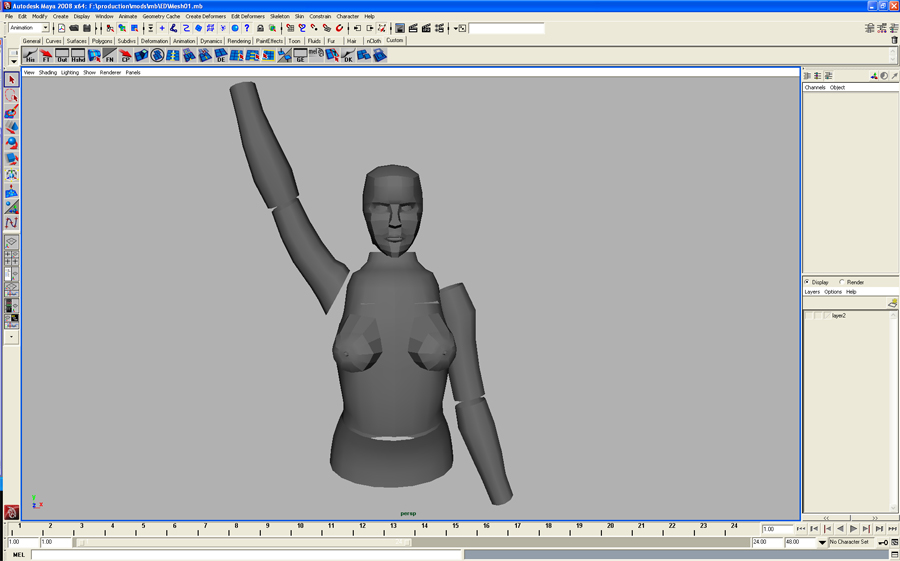Click the range slider bar
The width and height of the screenshot is (900, 561).
point(243,542)
